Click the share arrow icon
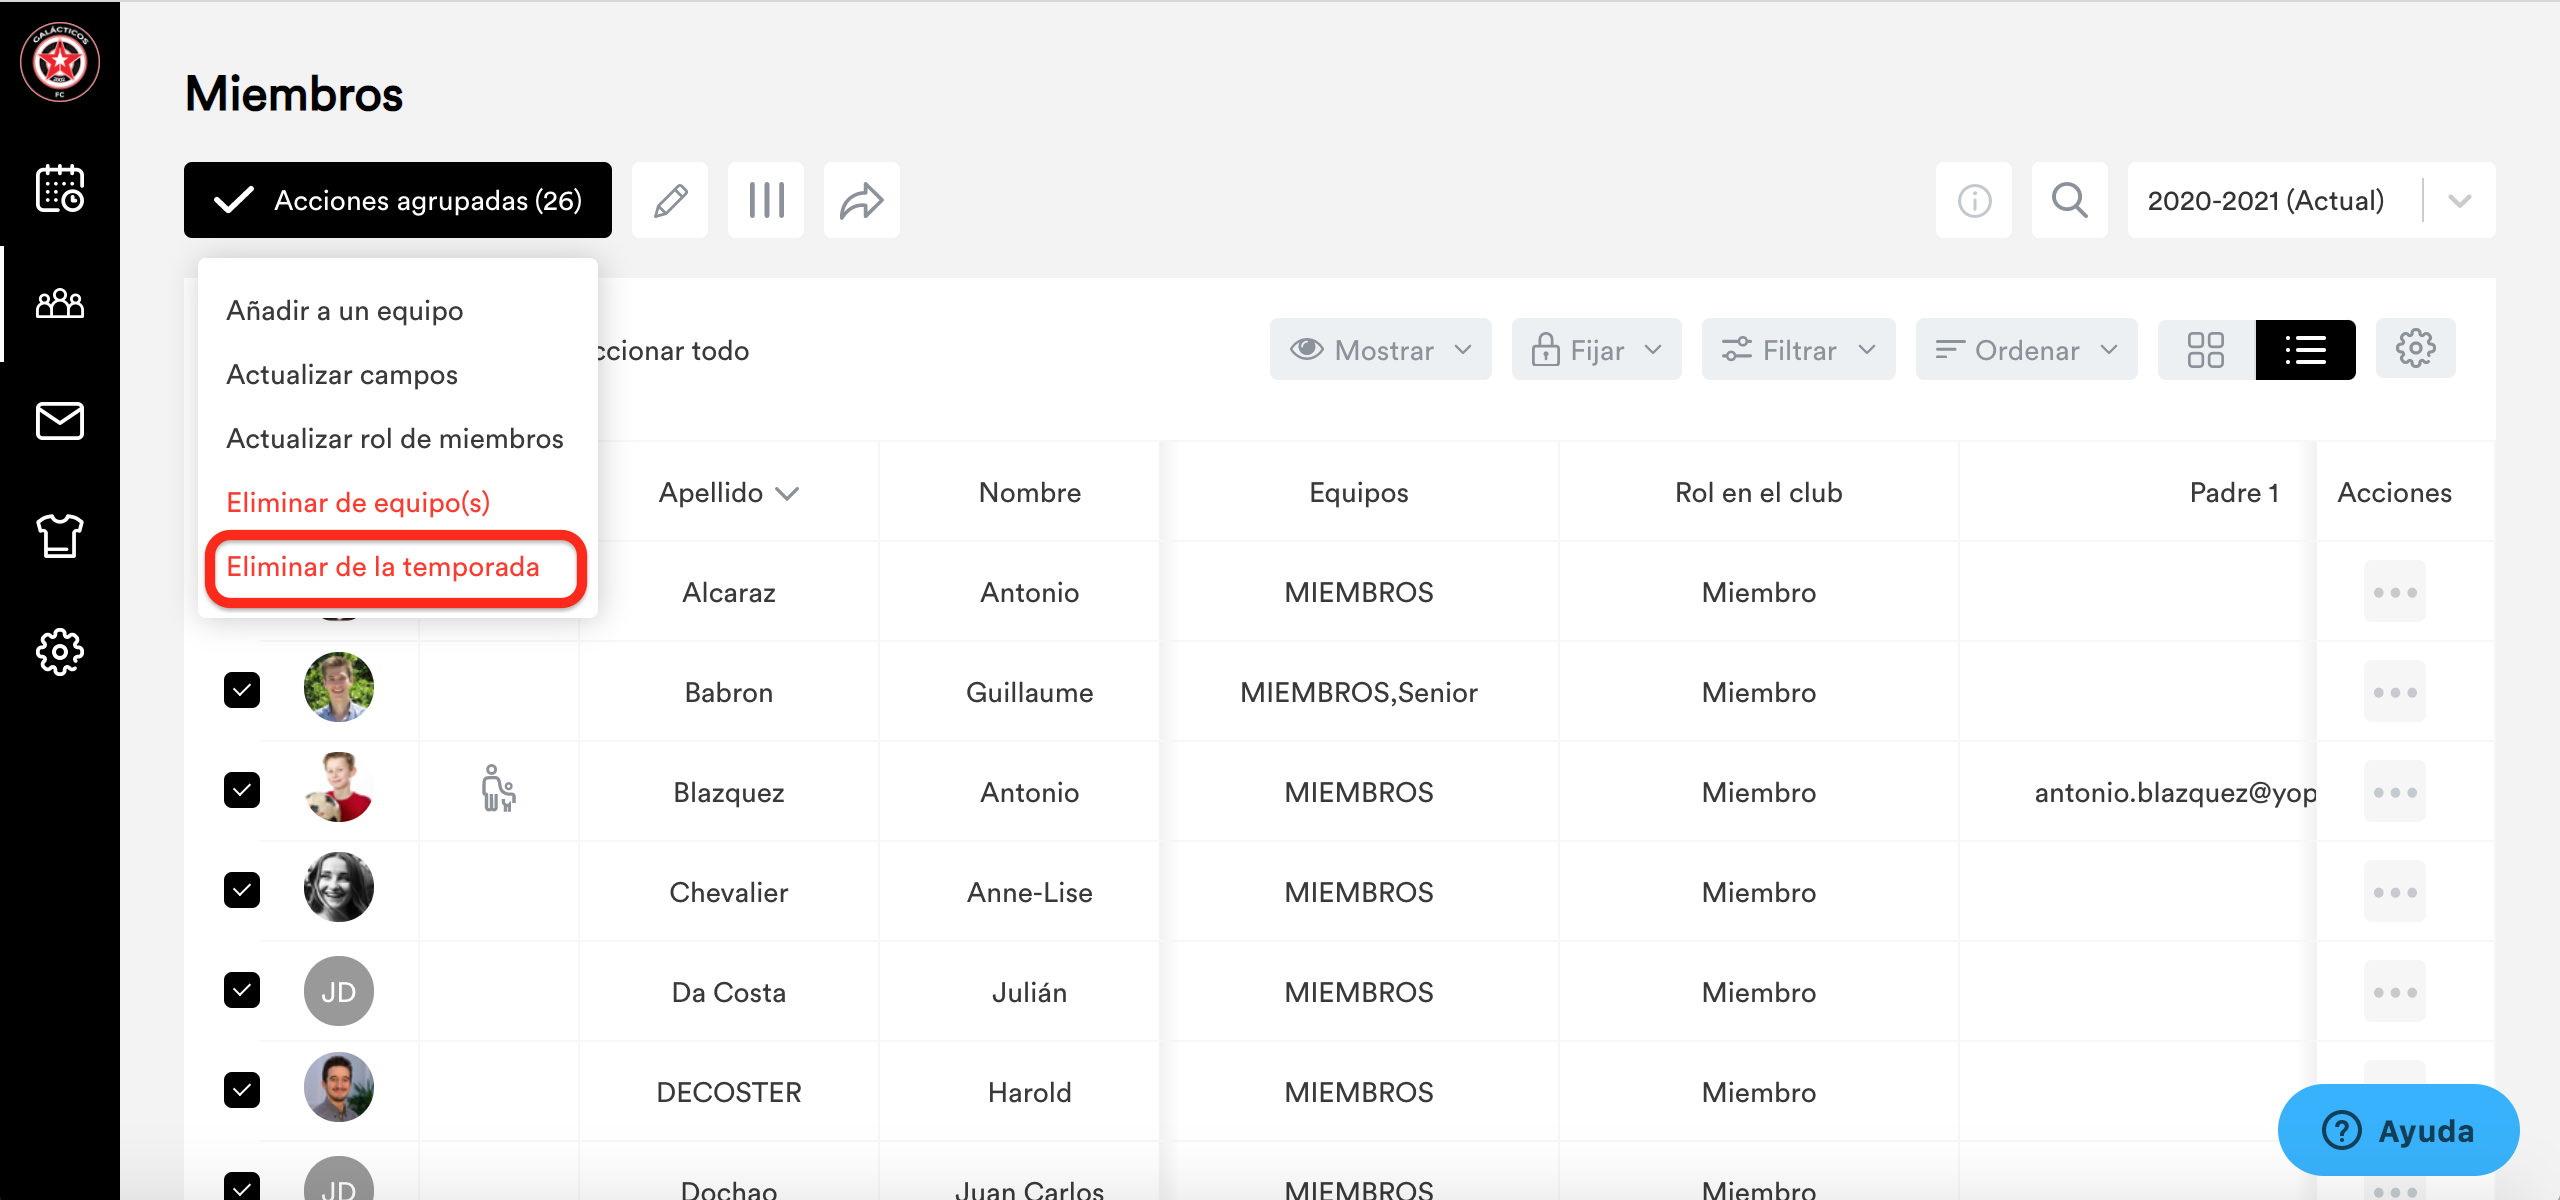Viewport: 2560px width, 1200px height. click(x=862, y=200)
